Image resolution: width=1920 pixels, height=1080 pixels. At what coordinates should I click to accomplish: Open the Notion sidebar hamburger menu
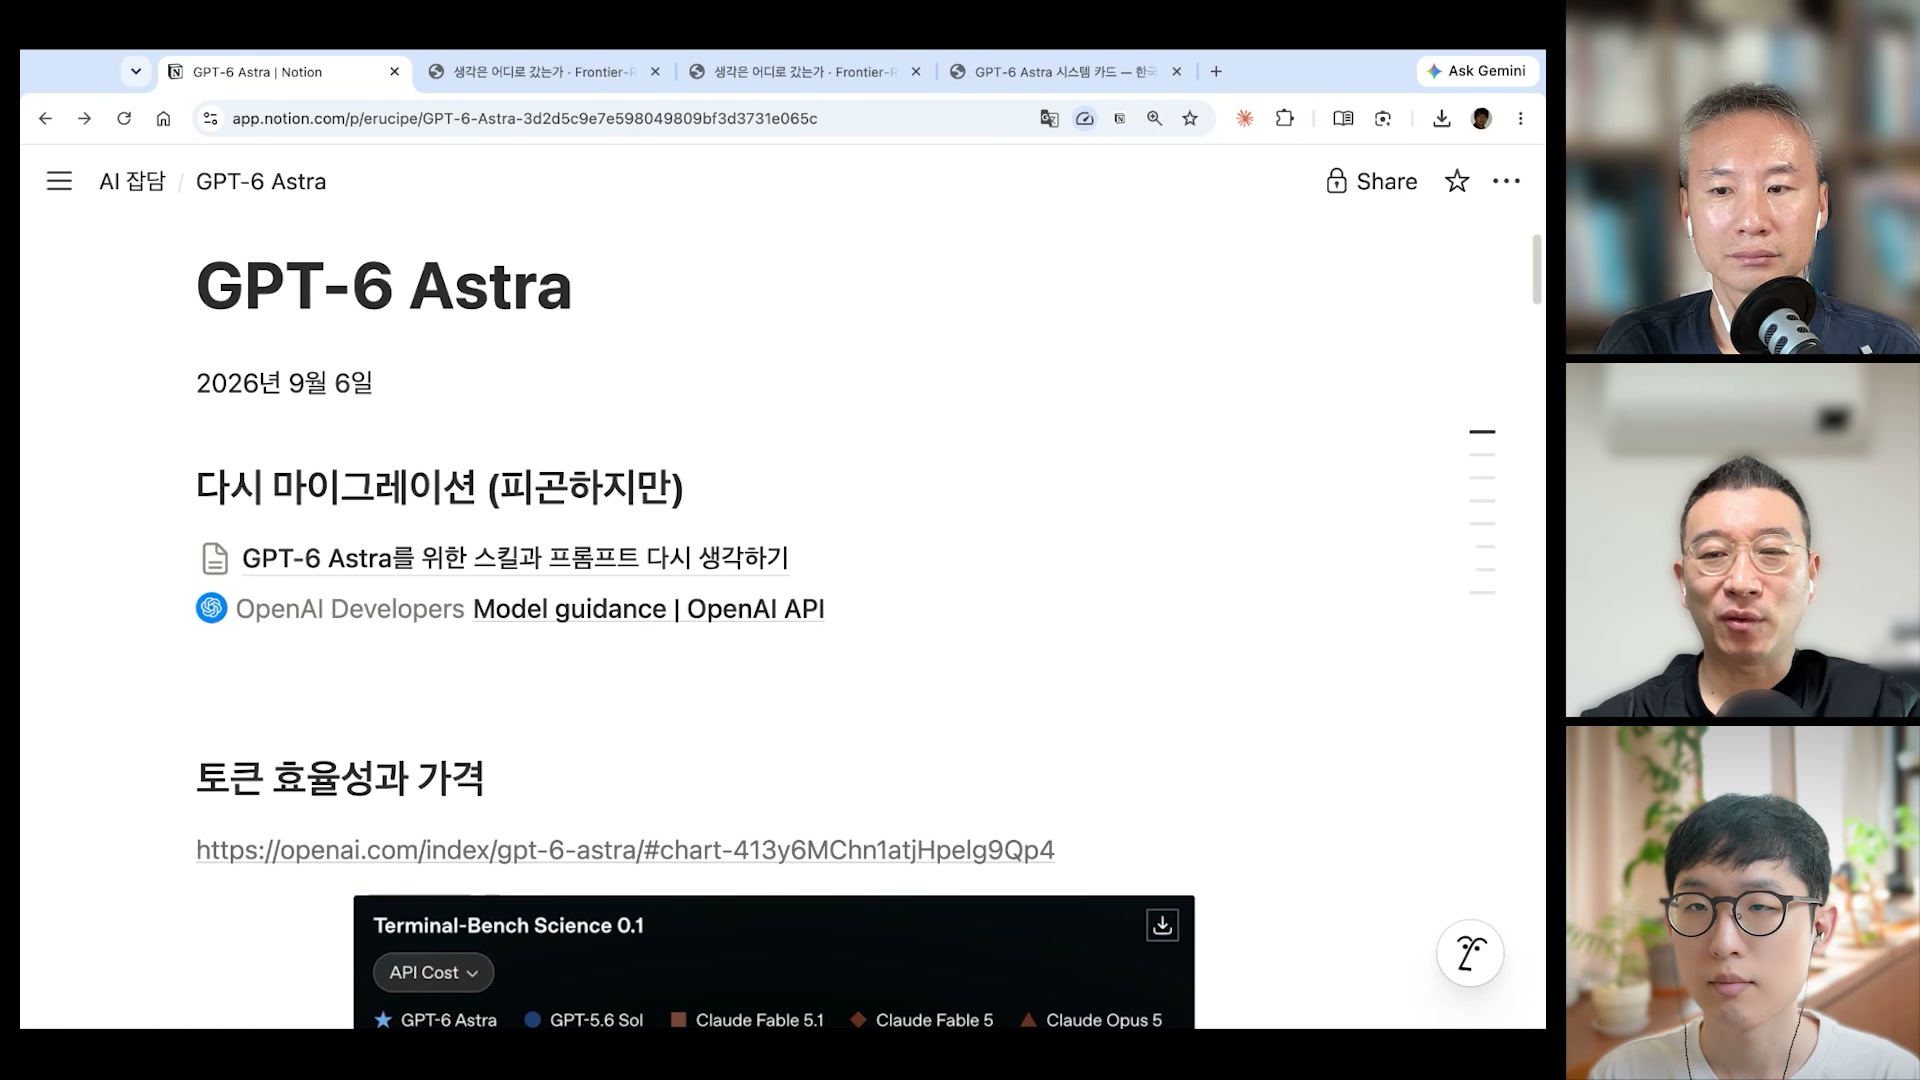pos(59,181)
